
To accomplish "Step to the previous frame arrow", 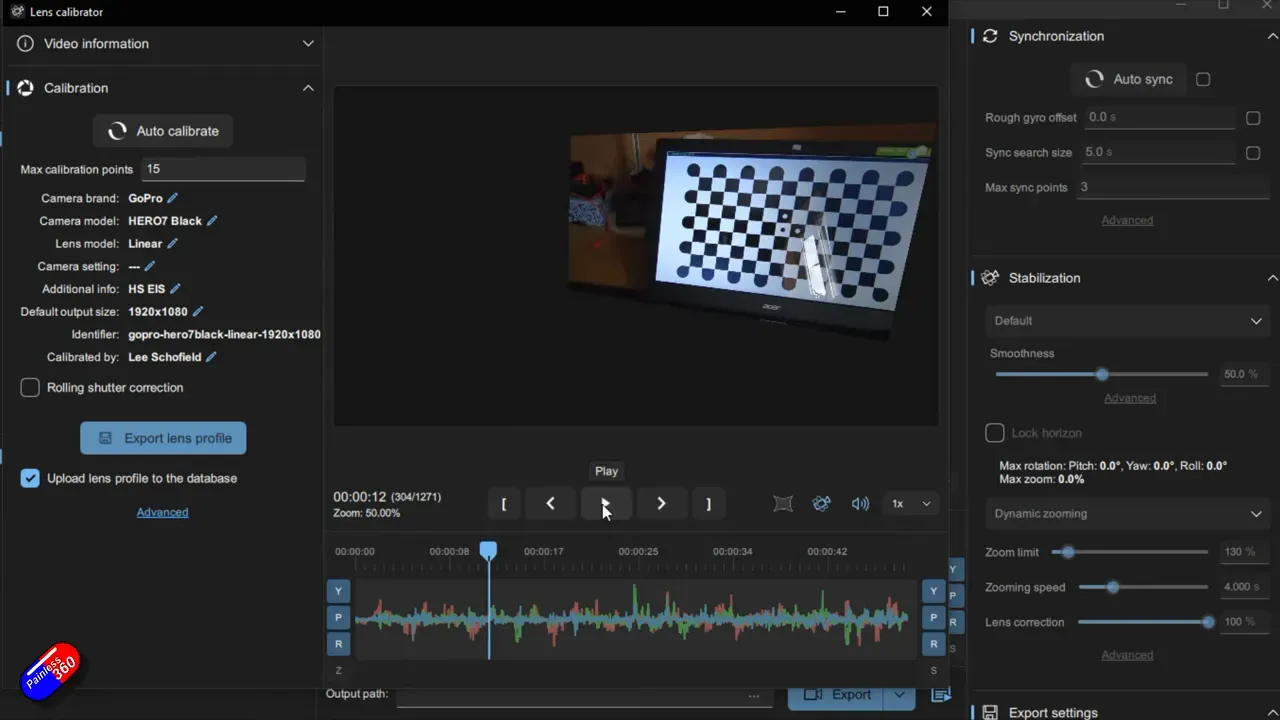I will coord(550,504).
